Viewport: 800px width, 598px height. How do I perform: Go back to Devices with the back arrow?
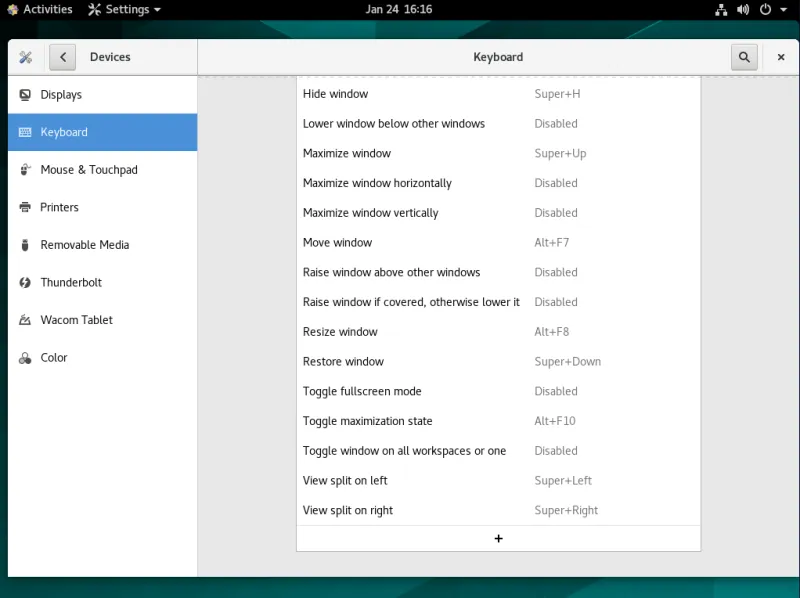click(x=62, y=57)
